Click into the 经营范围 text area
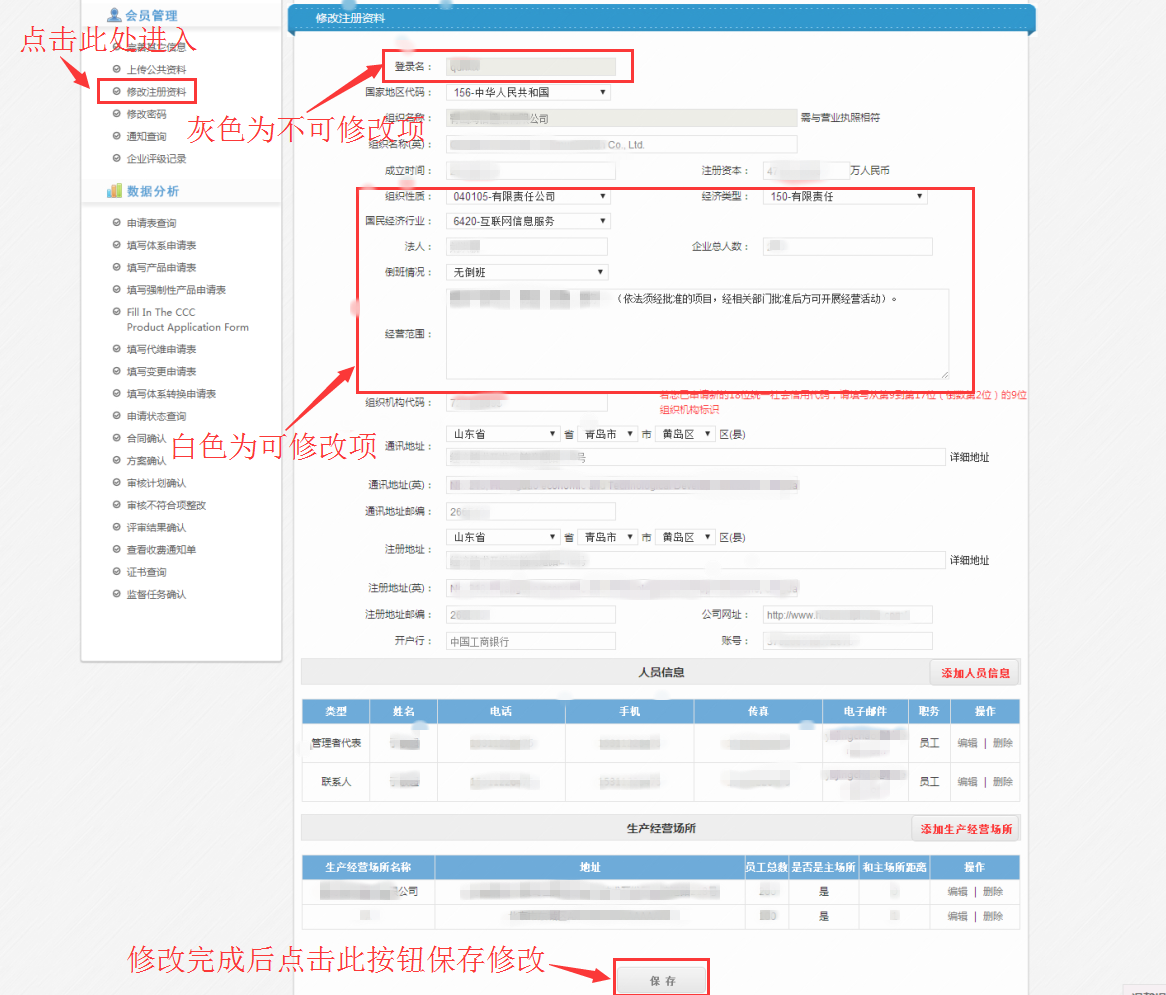The image size is (1166, 995). coord(697,340)
